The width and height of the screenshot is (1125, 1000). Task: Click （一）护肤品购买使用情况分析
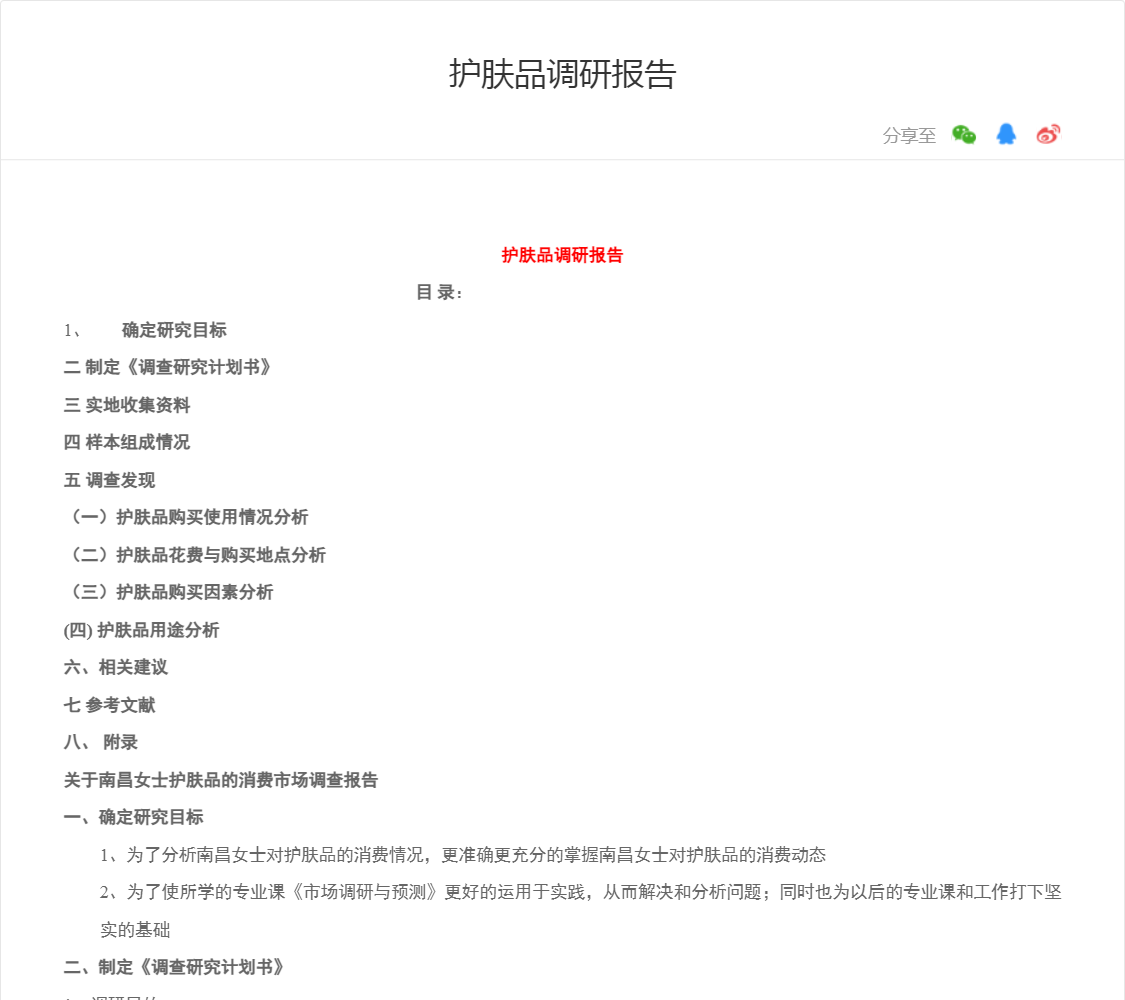[x=187, y=517]
